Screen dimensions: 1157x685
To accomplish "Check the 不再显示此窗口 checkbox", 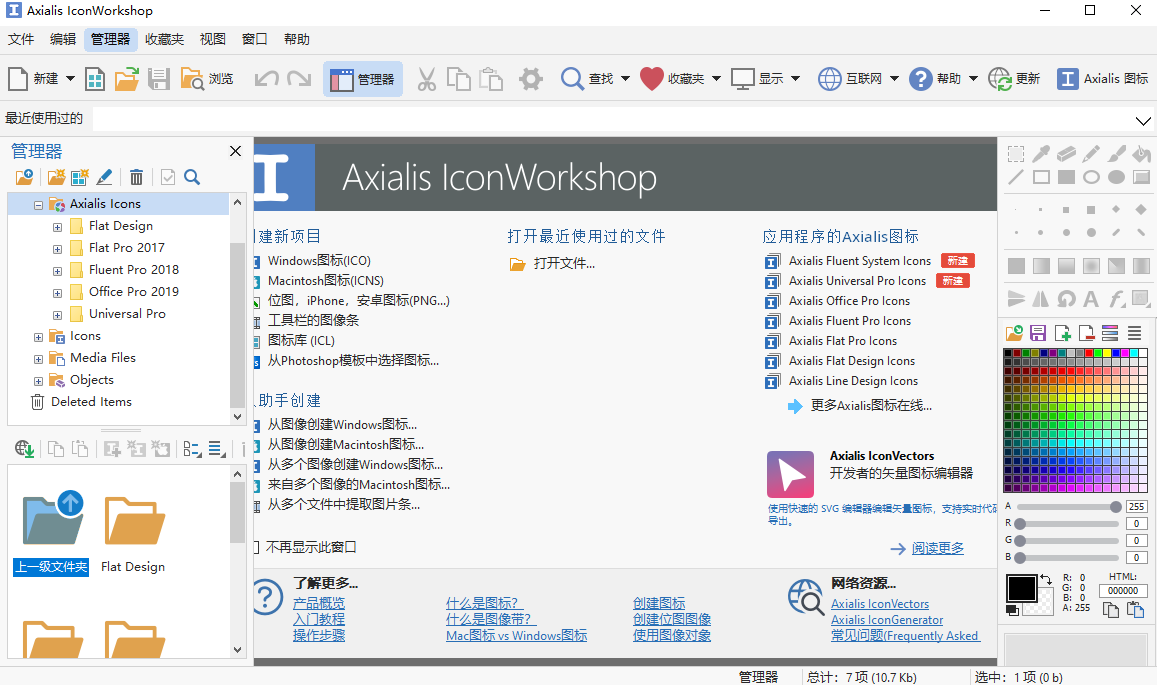I will (256, 547).
